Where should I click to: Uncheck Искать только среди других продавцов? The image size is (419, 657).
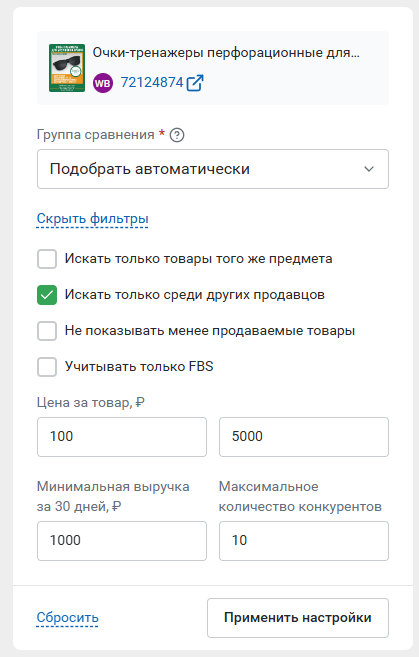(47, 295)
